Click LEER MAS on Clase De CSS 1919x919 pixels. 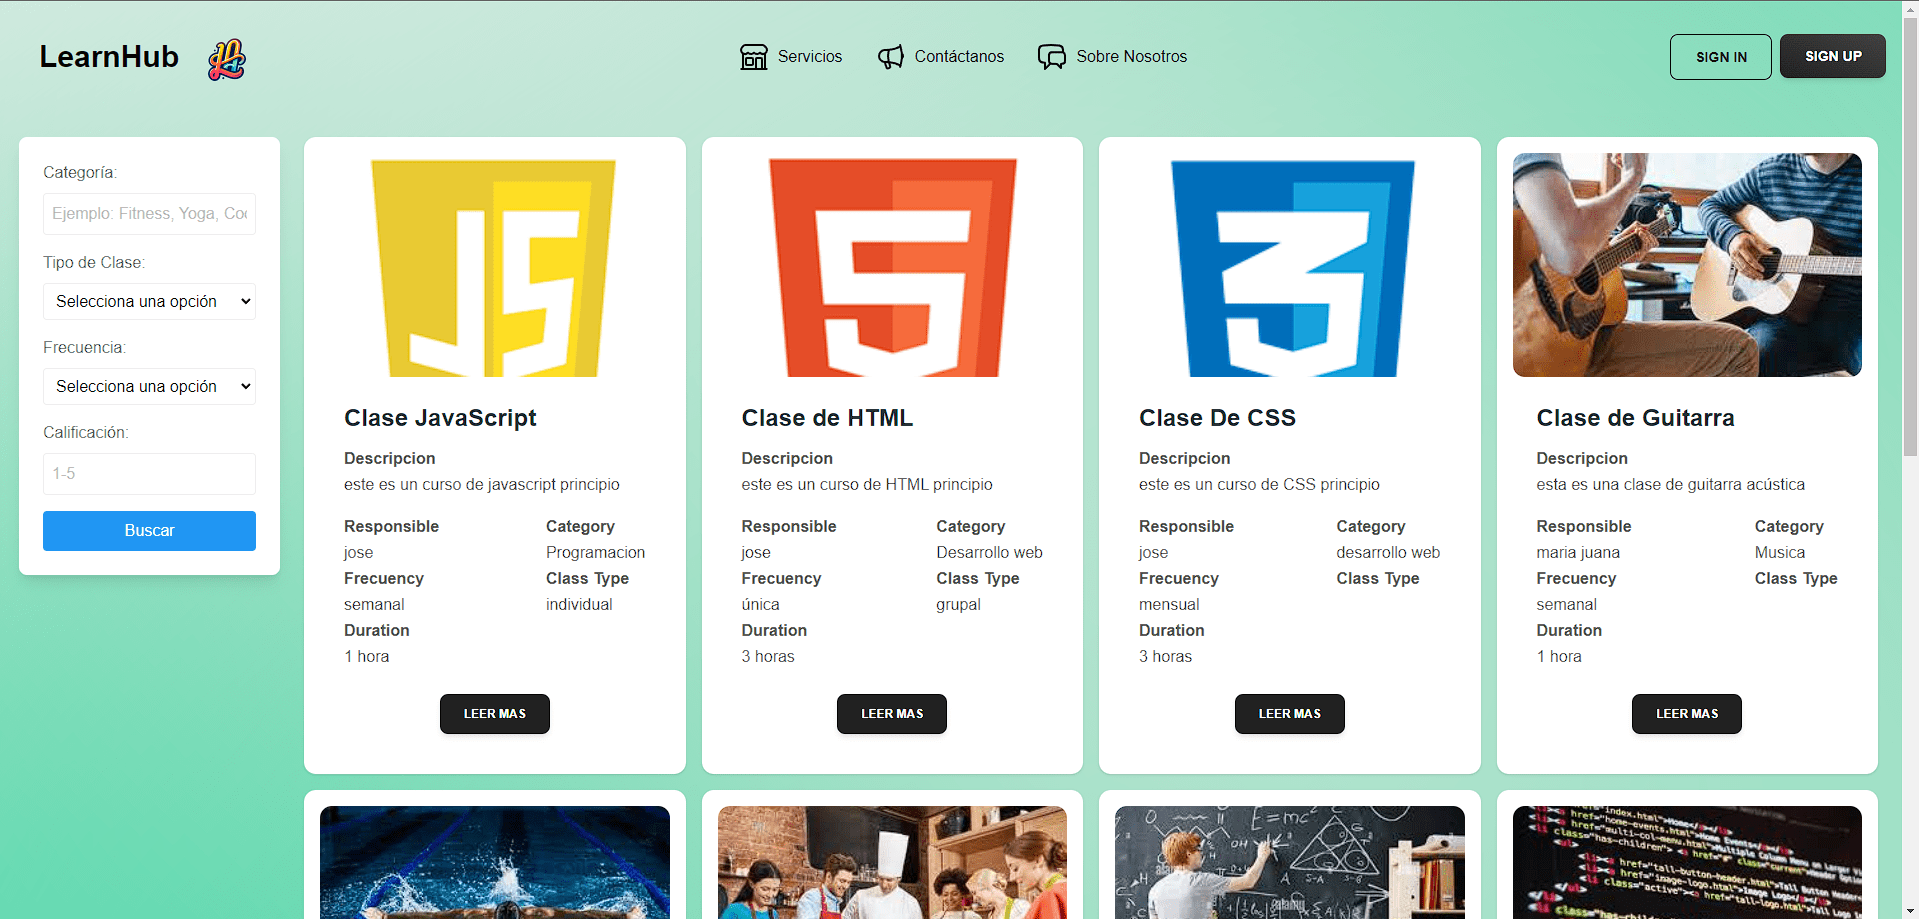pyautogui.click(x=1289, y=713)
